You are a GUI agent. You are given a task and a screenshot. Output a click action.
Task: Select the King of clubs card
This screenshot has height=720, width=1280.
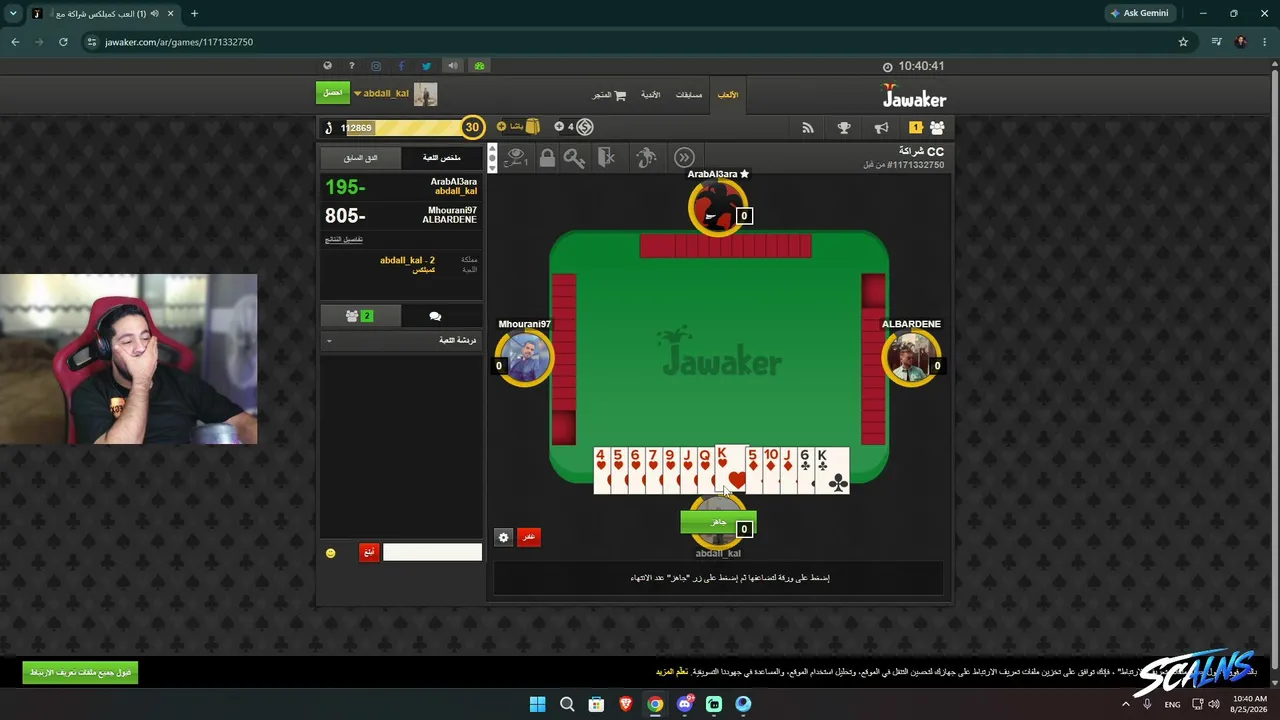pyautogui.click(x=833, y=470)
